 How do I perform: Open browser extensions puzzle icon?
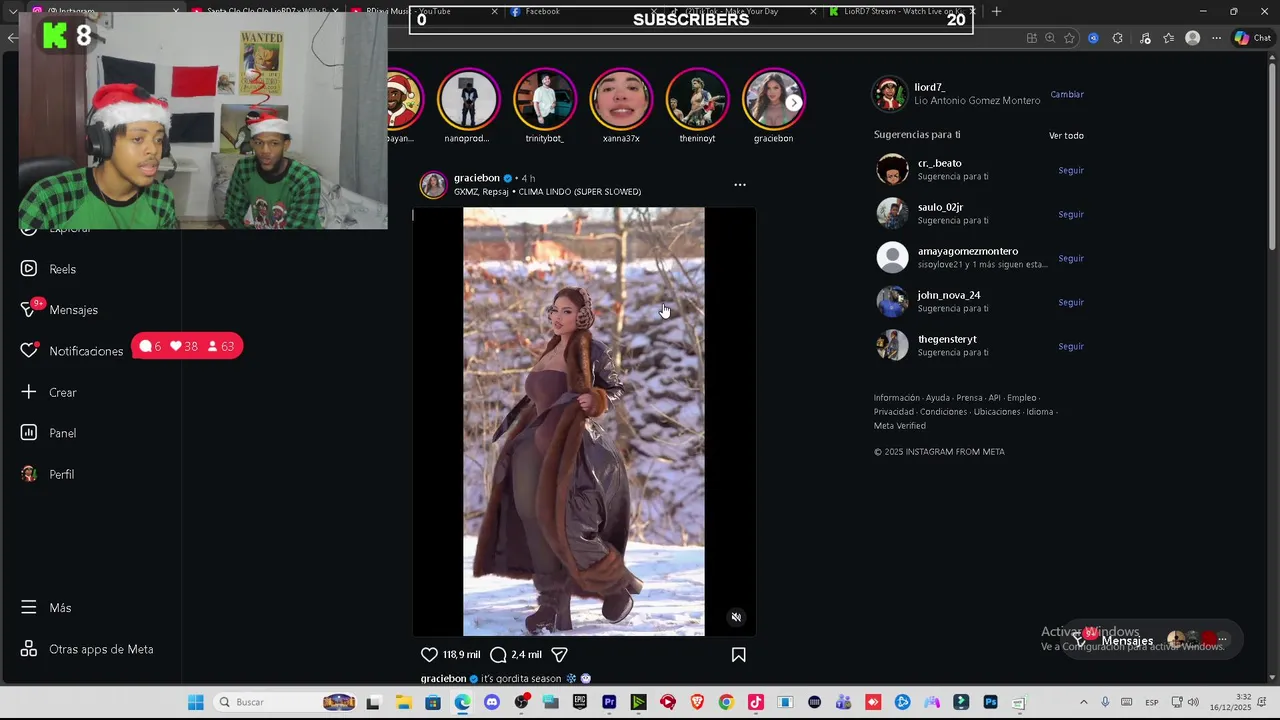click(1117, 38)
